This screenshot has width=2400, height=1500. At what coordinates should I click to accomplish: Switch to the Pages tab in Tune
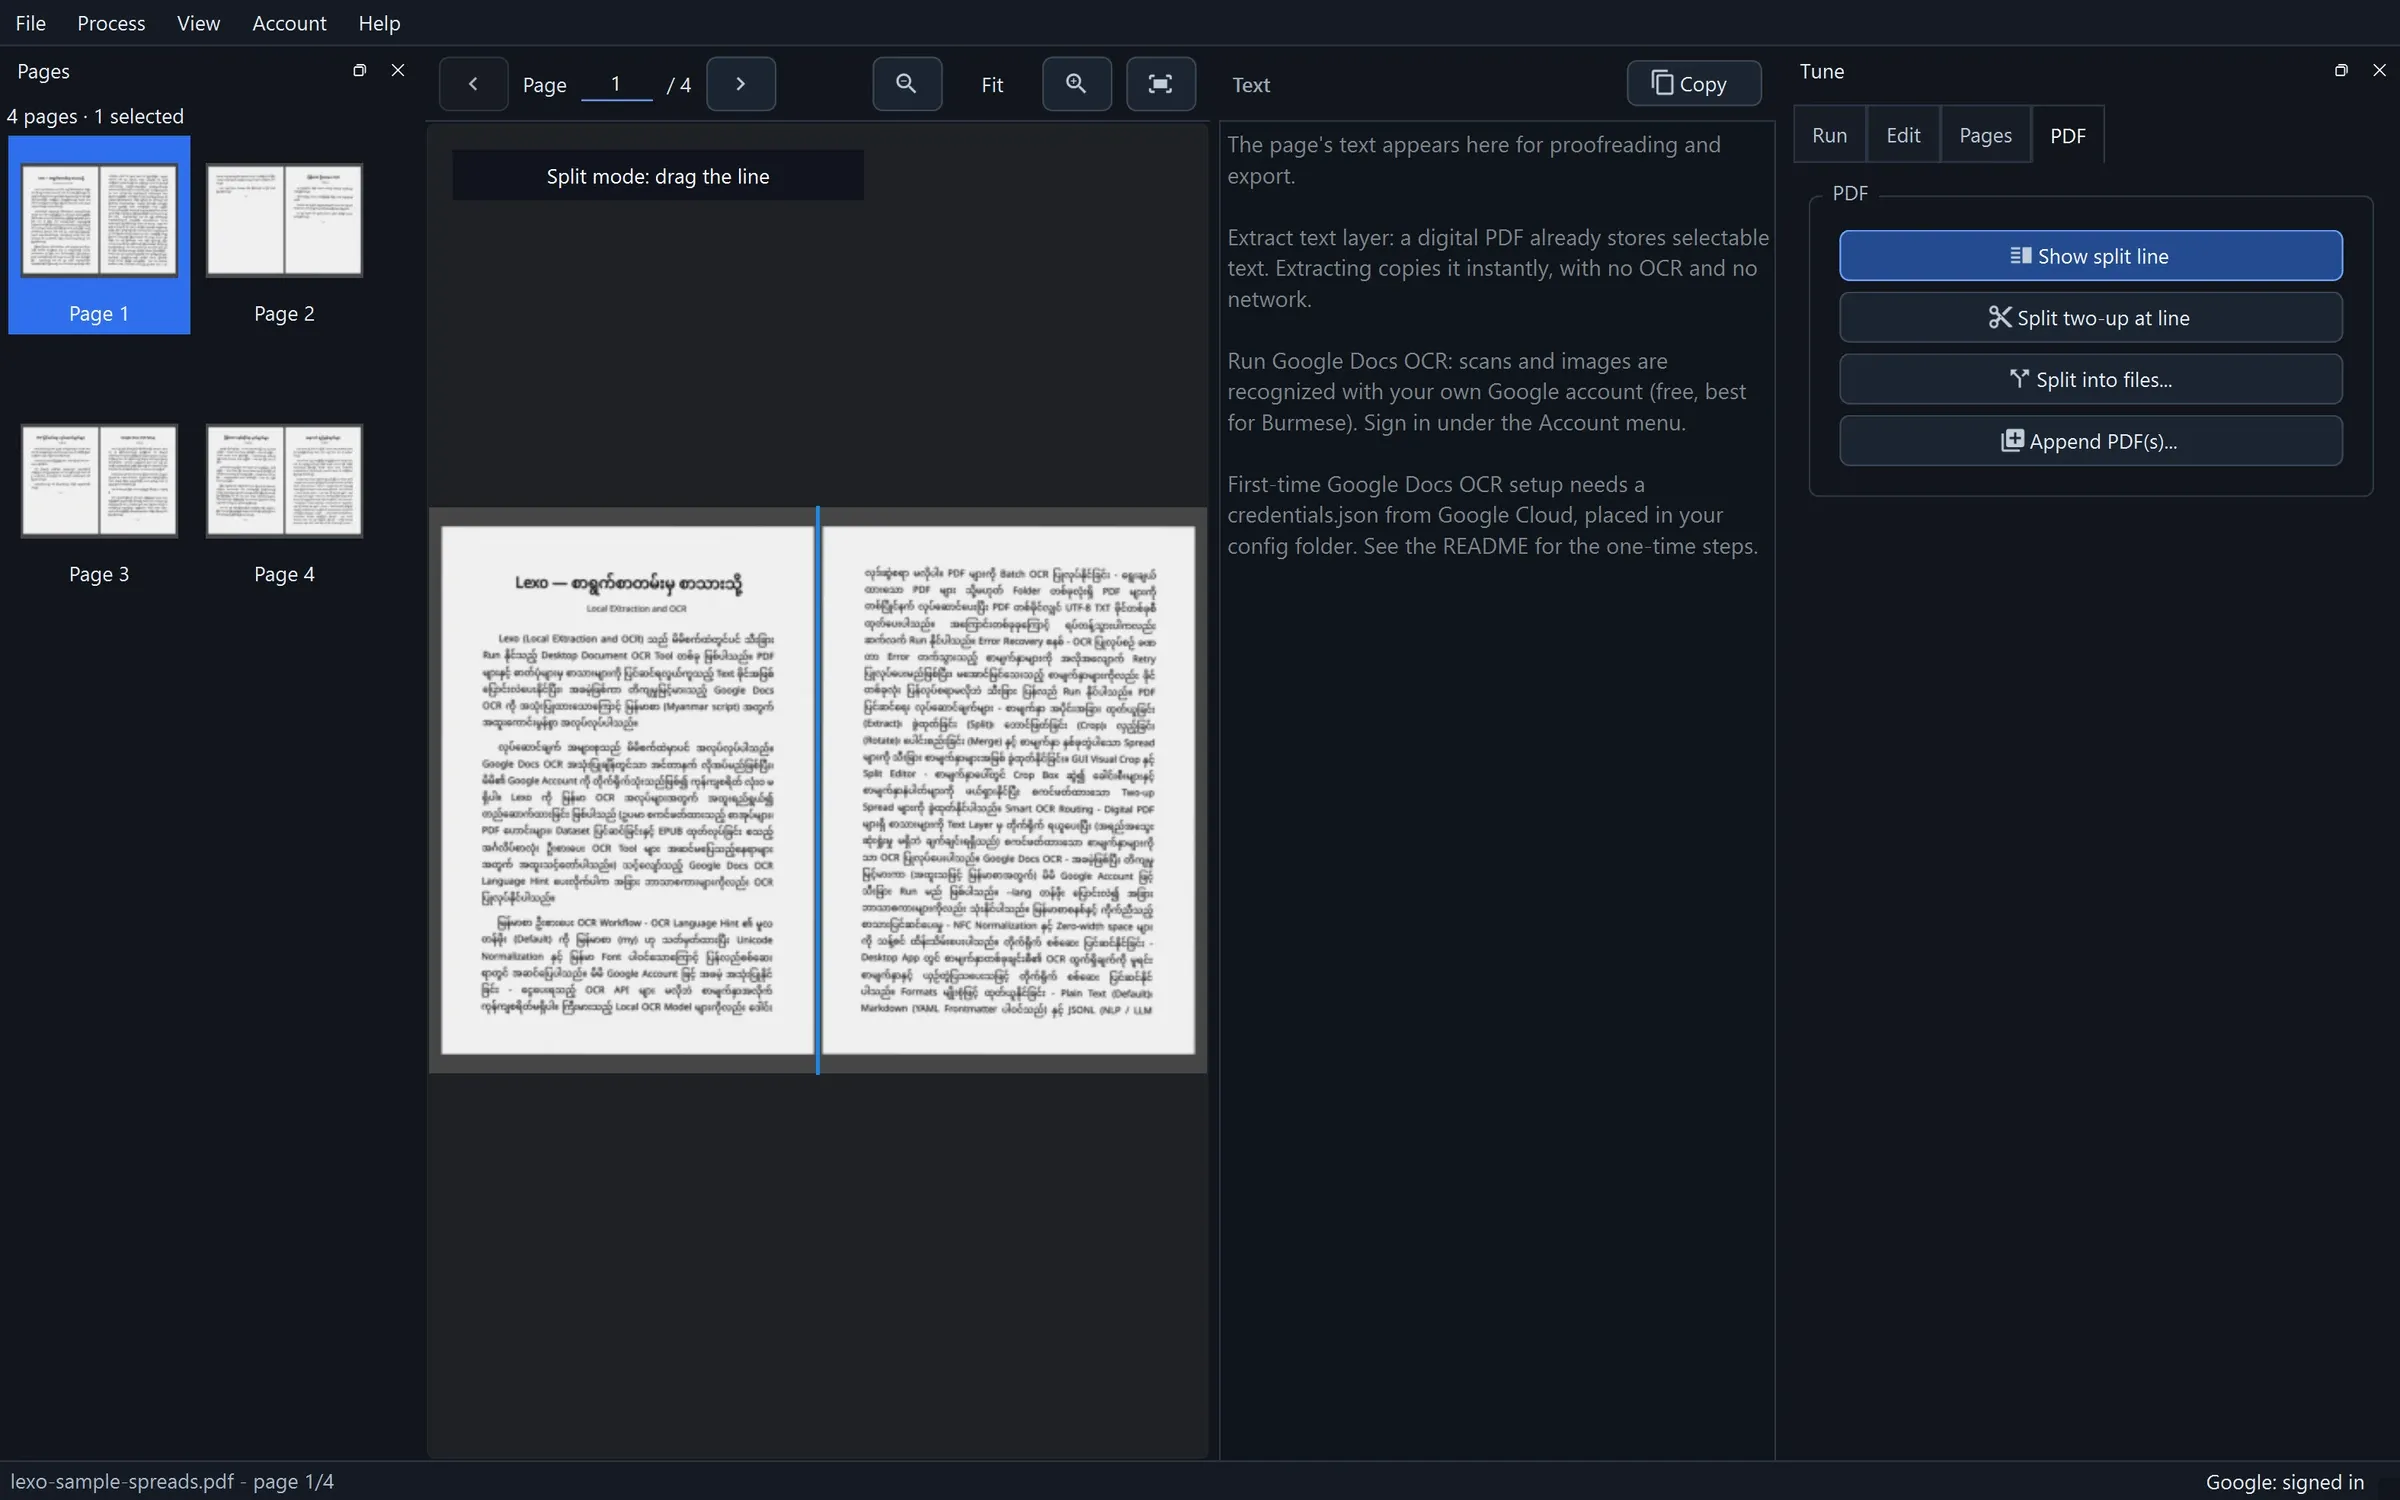point(1985,135)
